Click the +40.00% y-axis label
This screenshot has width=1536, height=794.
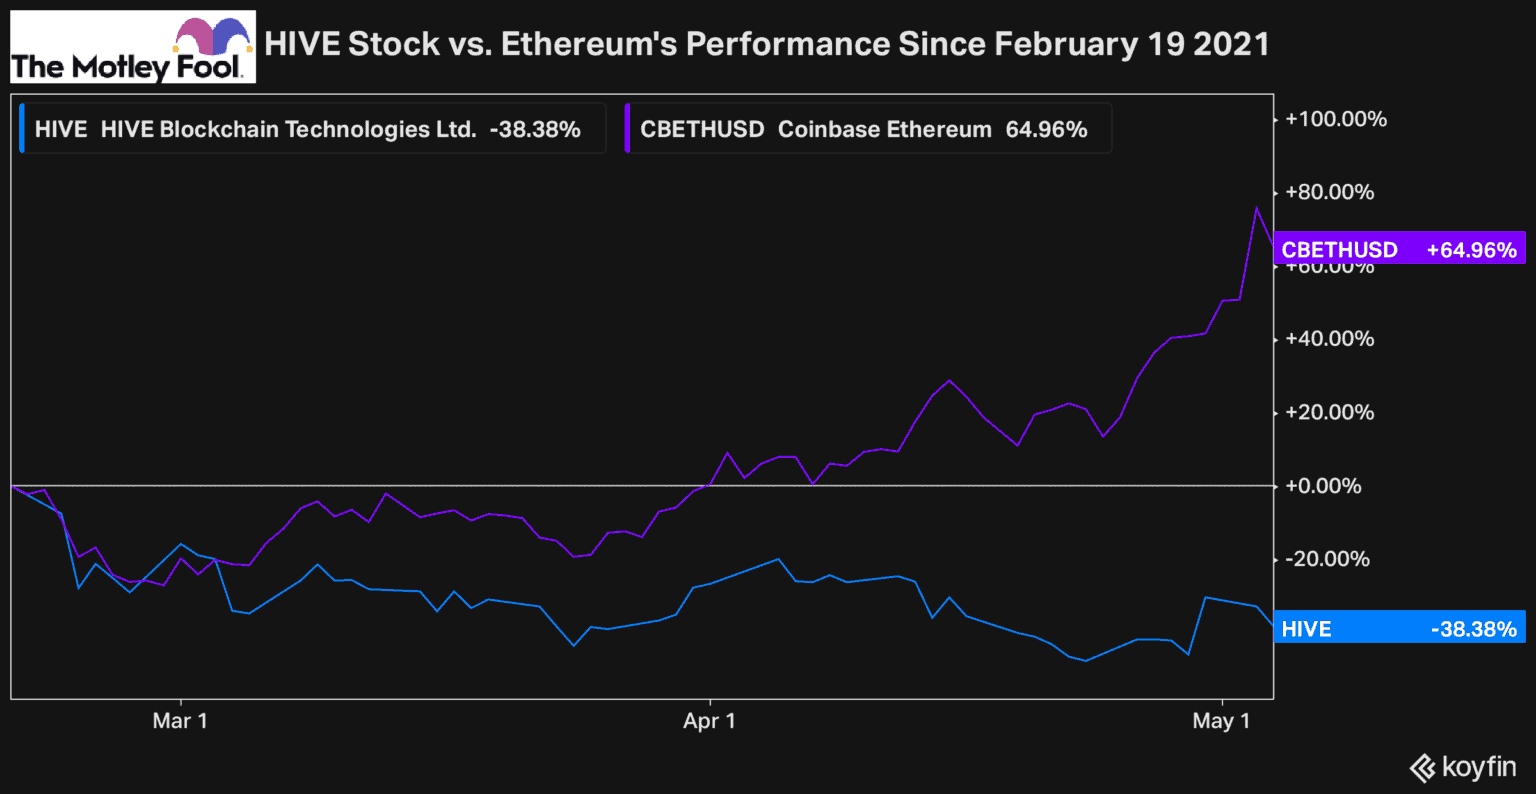click(1330, 339)
